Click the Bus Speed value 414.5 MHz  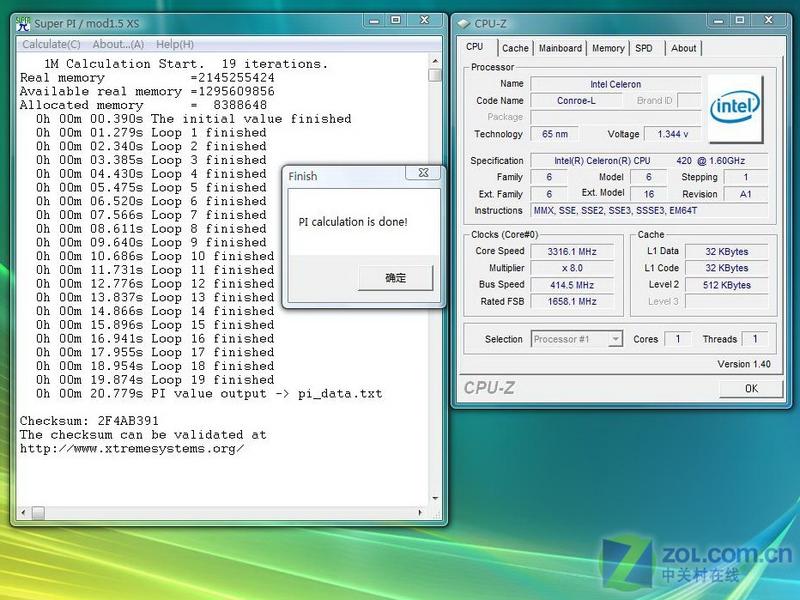point(572,285)
